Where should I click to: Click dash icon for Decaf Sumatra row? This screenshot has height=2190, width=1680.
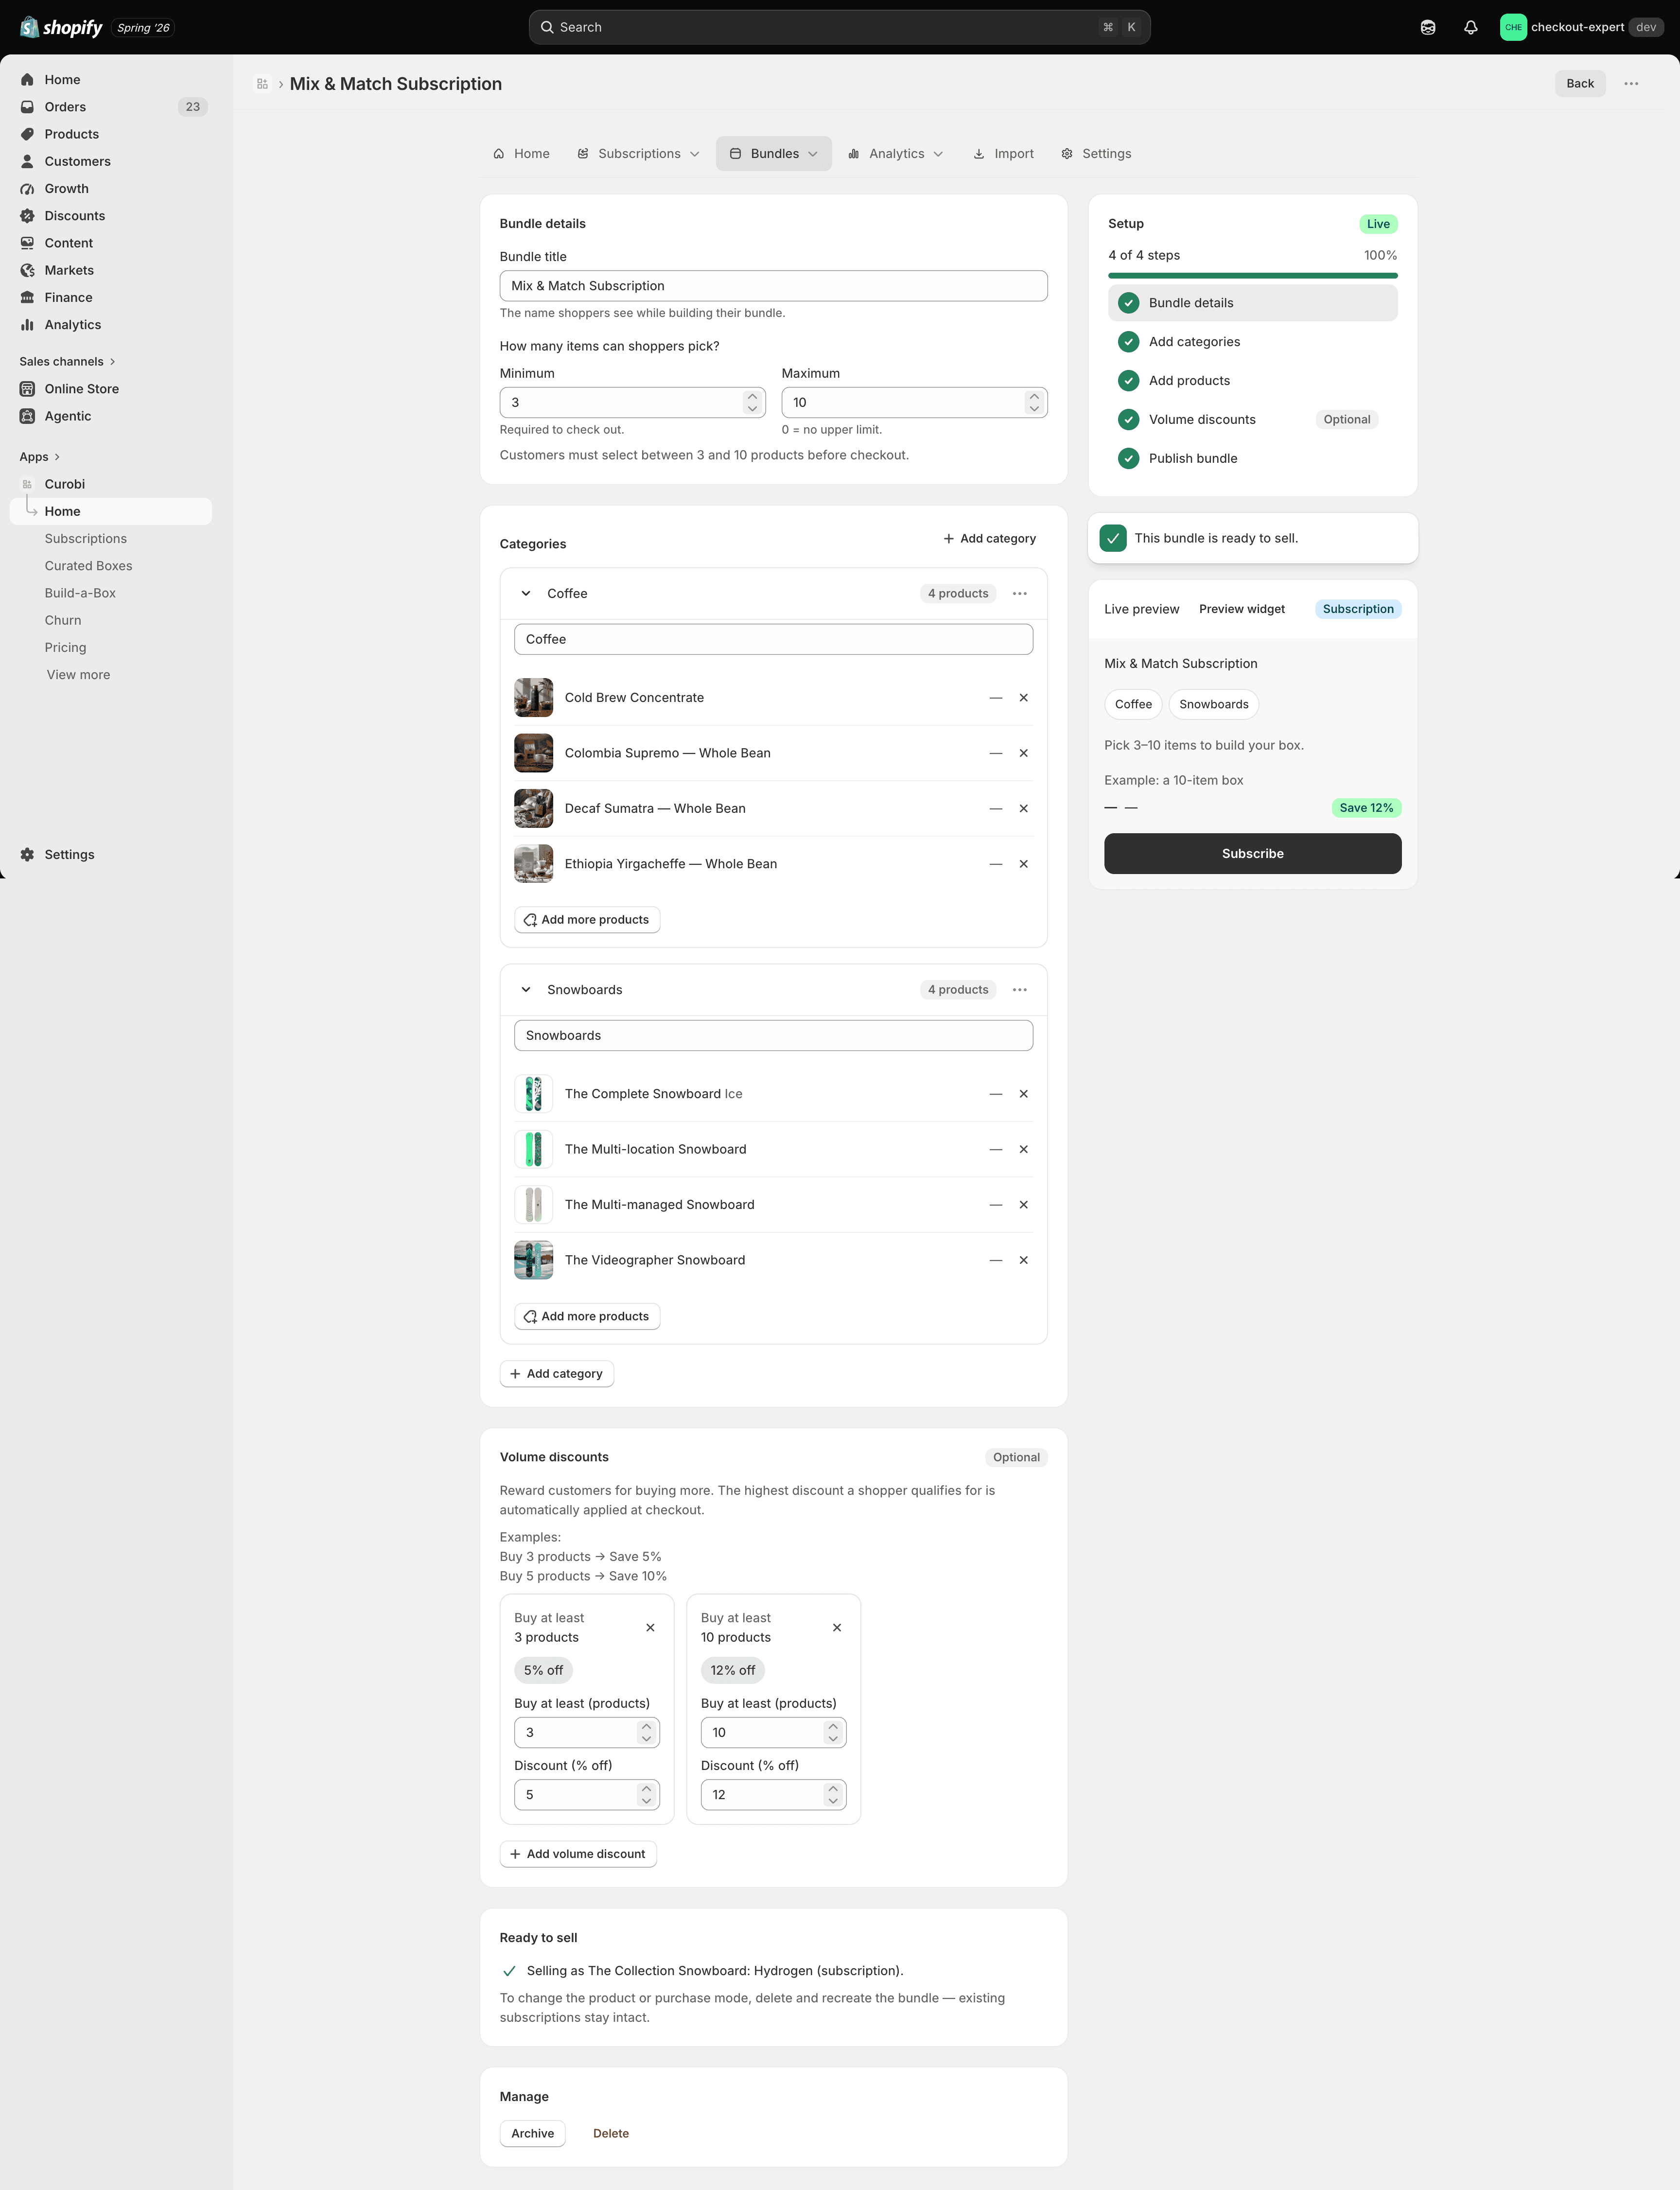click(x=995, y=808)
